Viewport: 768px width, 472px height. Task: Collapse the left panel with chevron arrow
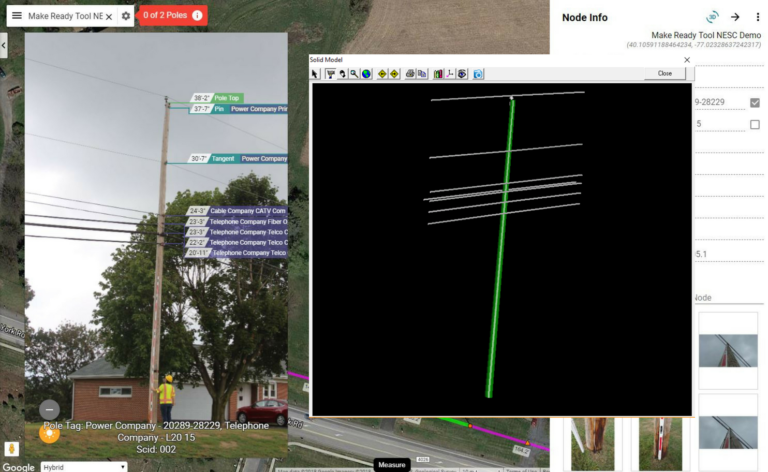click(3, 45)
